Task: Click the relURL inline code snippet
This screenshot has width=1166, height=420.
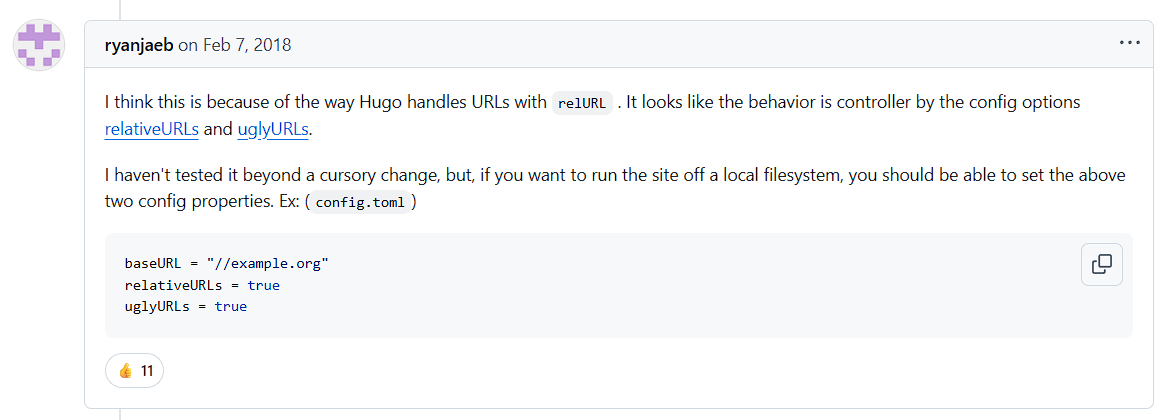Action: [x=582, y=103]
